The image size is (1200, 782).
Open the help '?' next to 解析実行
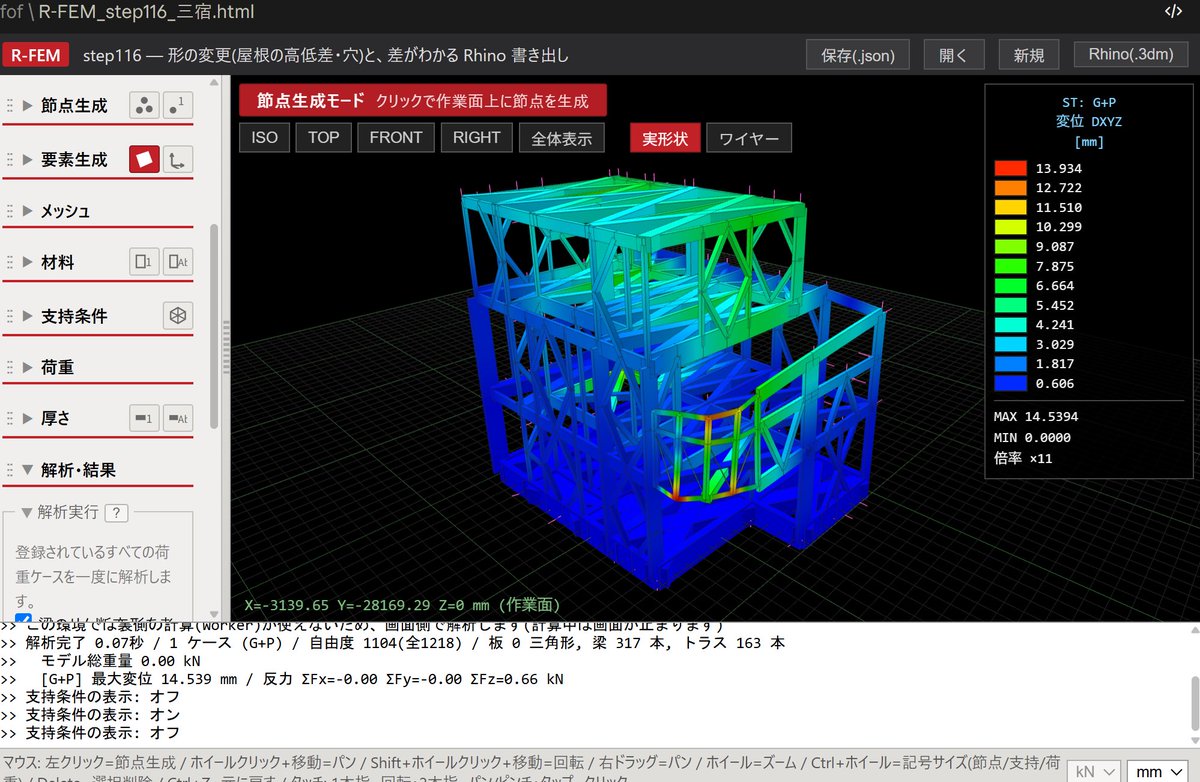pos(116,512)
